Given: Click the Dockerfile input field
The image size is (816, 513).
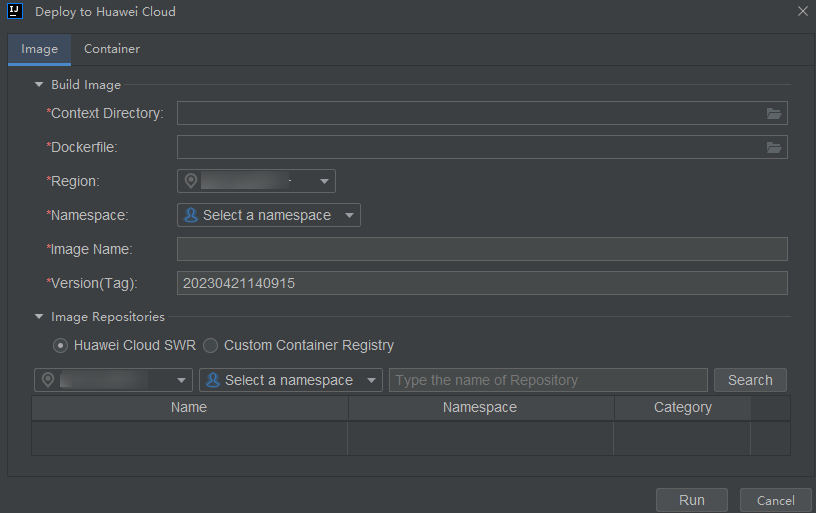Looking at the screenshot, I should (482, 148).
